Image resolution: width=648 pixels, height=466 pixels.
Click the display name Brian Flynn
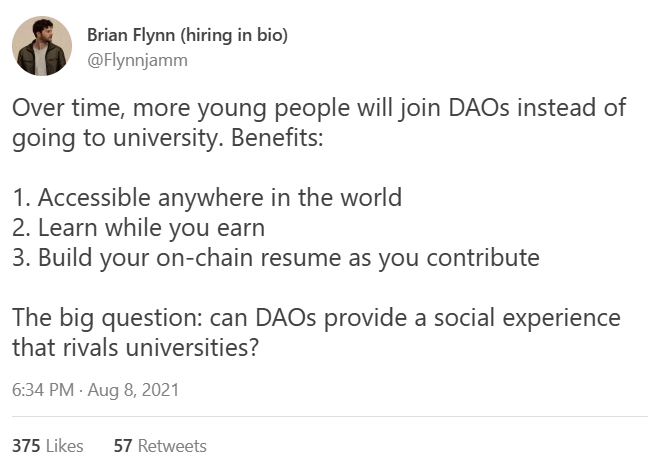(131, 35)
